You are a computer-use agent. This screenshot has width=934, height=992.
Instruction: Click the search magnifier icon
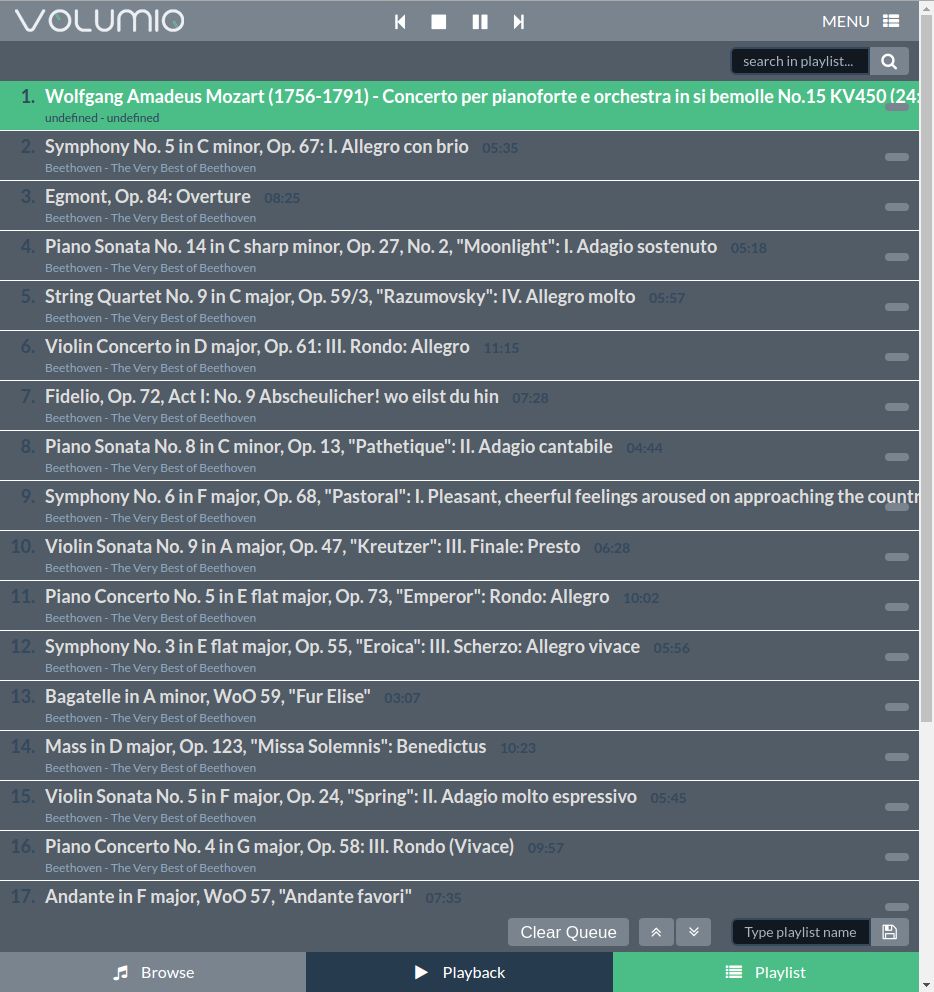[889, 61]
